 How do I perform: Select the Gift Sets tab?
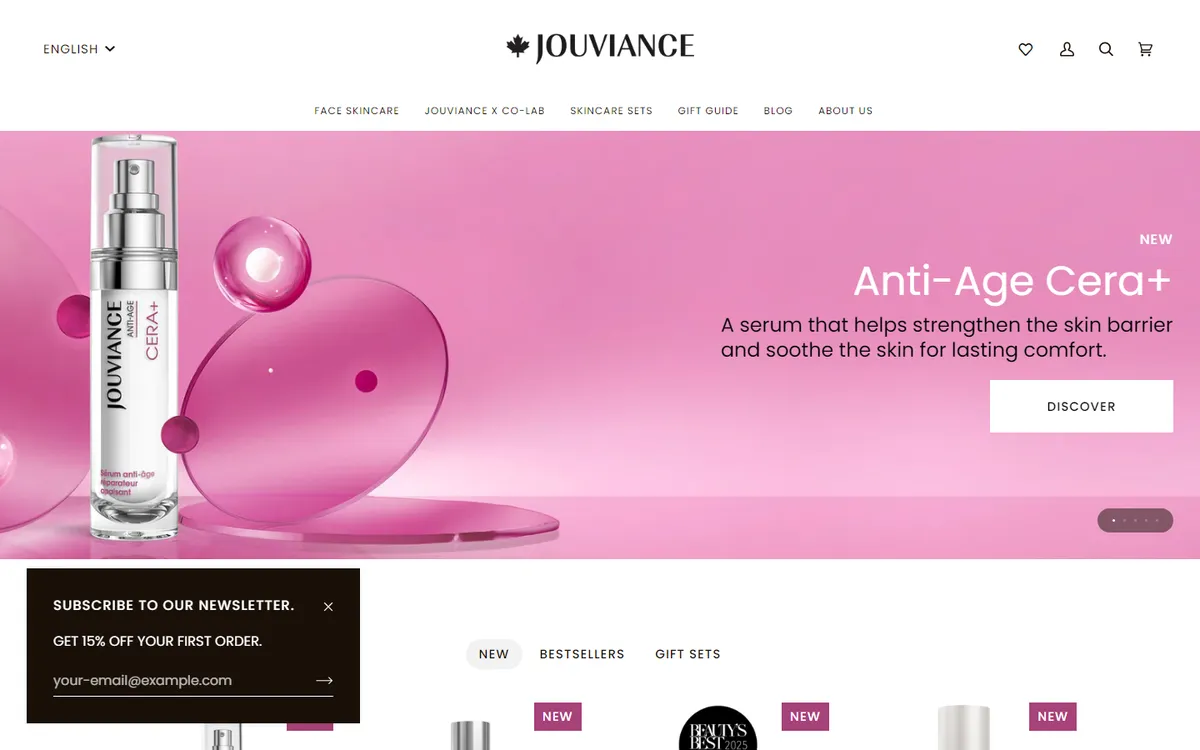pos(688,654)
